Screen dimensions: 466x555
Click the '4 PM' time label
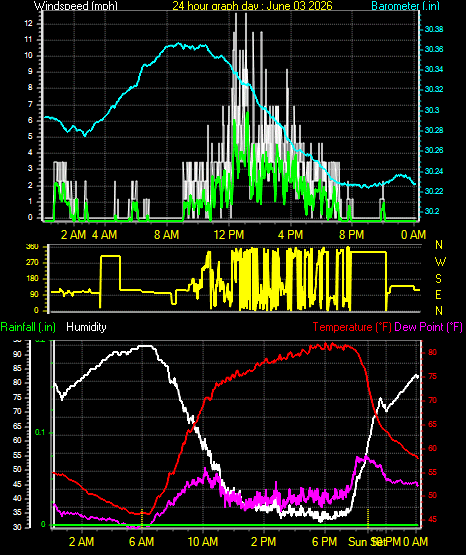[x=290, y=235]
